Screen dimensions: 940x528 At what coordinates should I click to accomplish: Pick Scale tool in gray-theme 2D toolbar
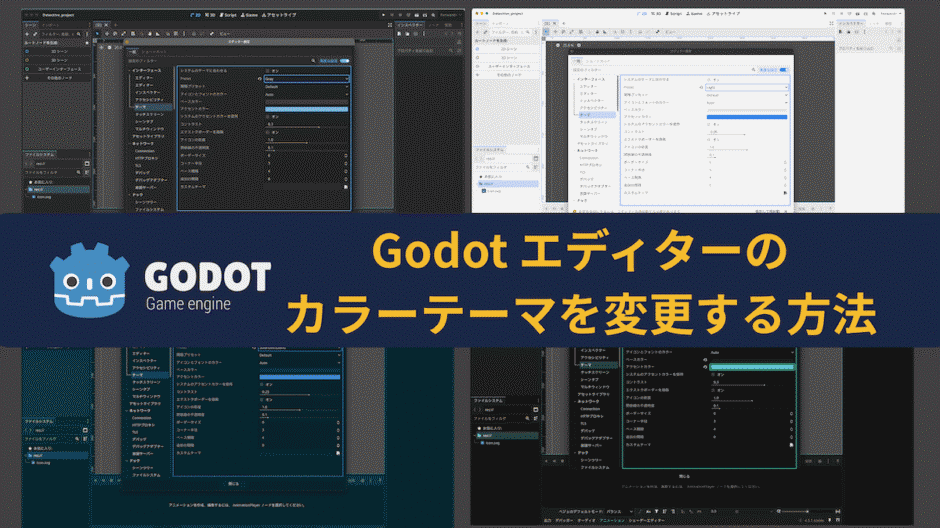123,34
